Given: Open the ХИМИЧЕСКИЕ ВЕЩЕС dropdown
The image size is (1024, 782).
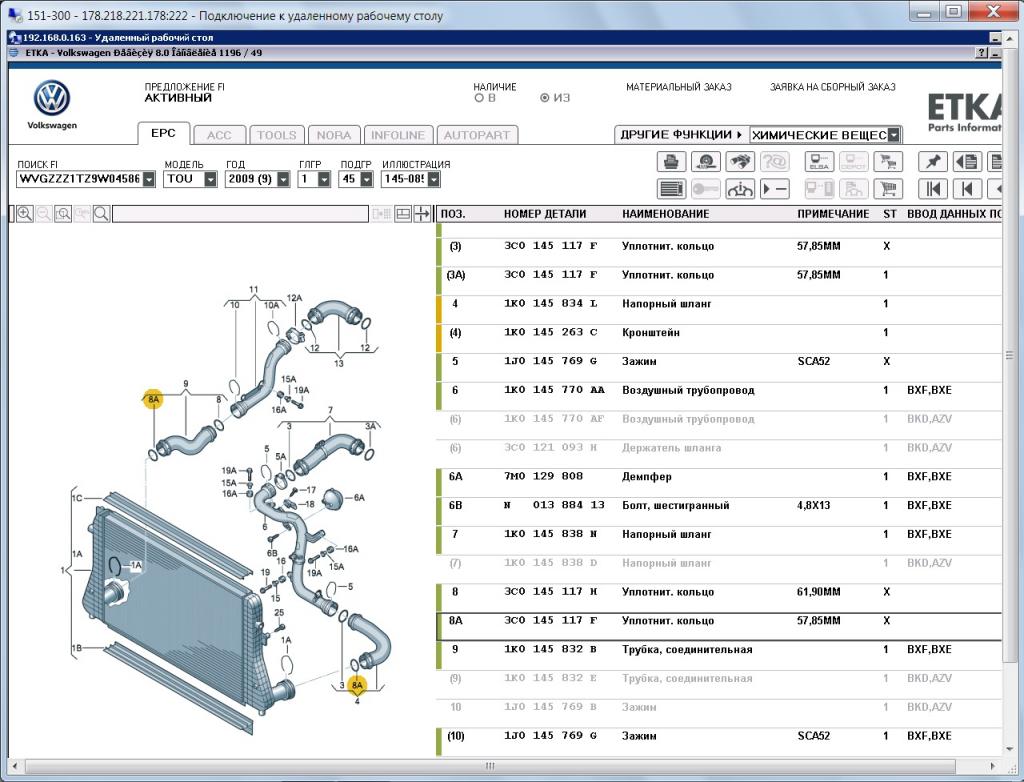Looking at the screenshot, I should click(x=893, y=135).
